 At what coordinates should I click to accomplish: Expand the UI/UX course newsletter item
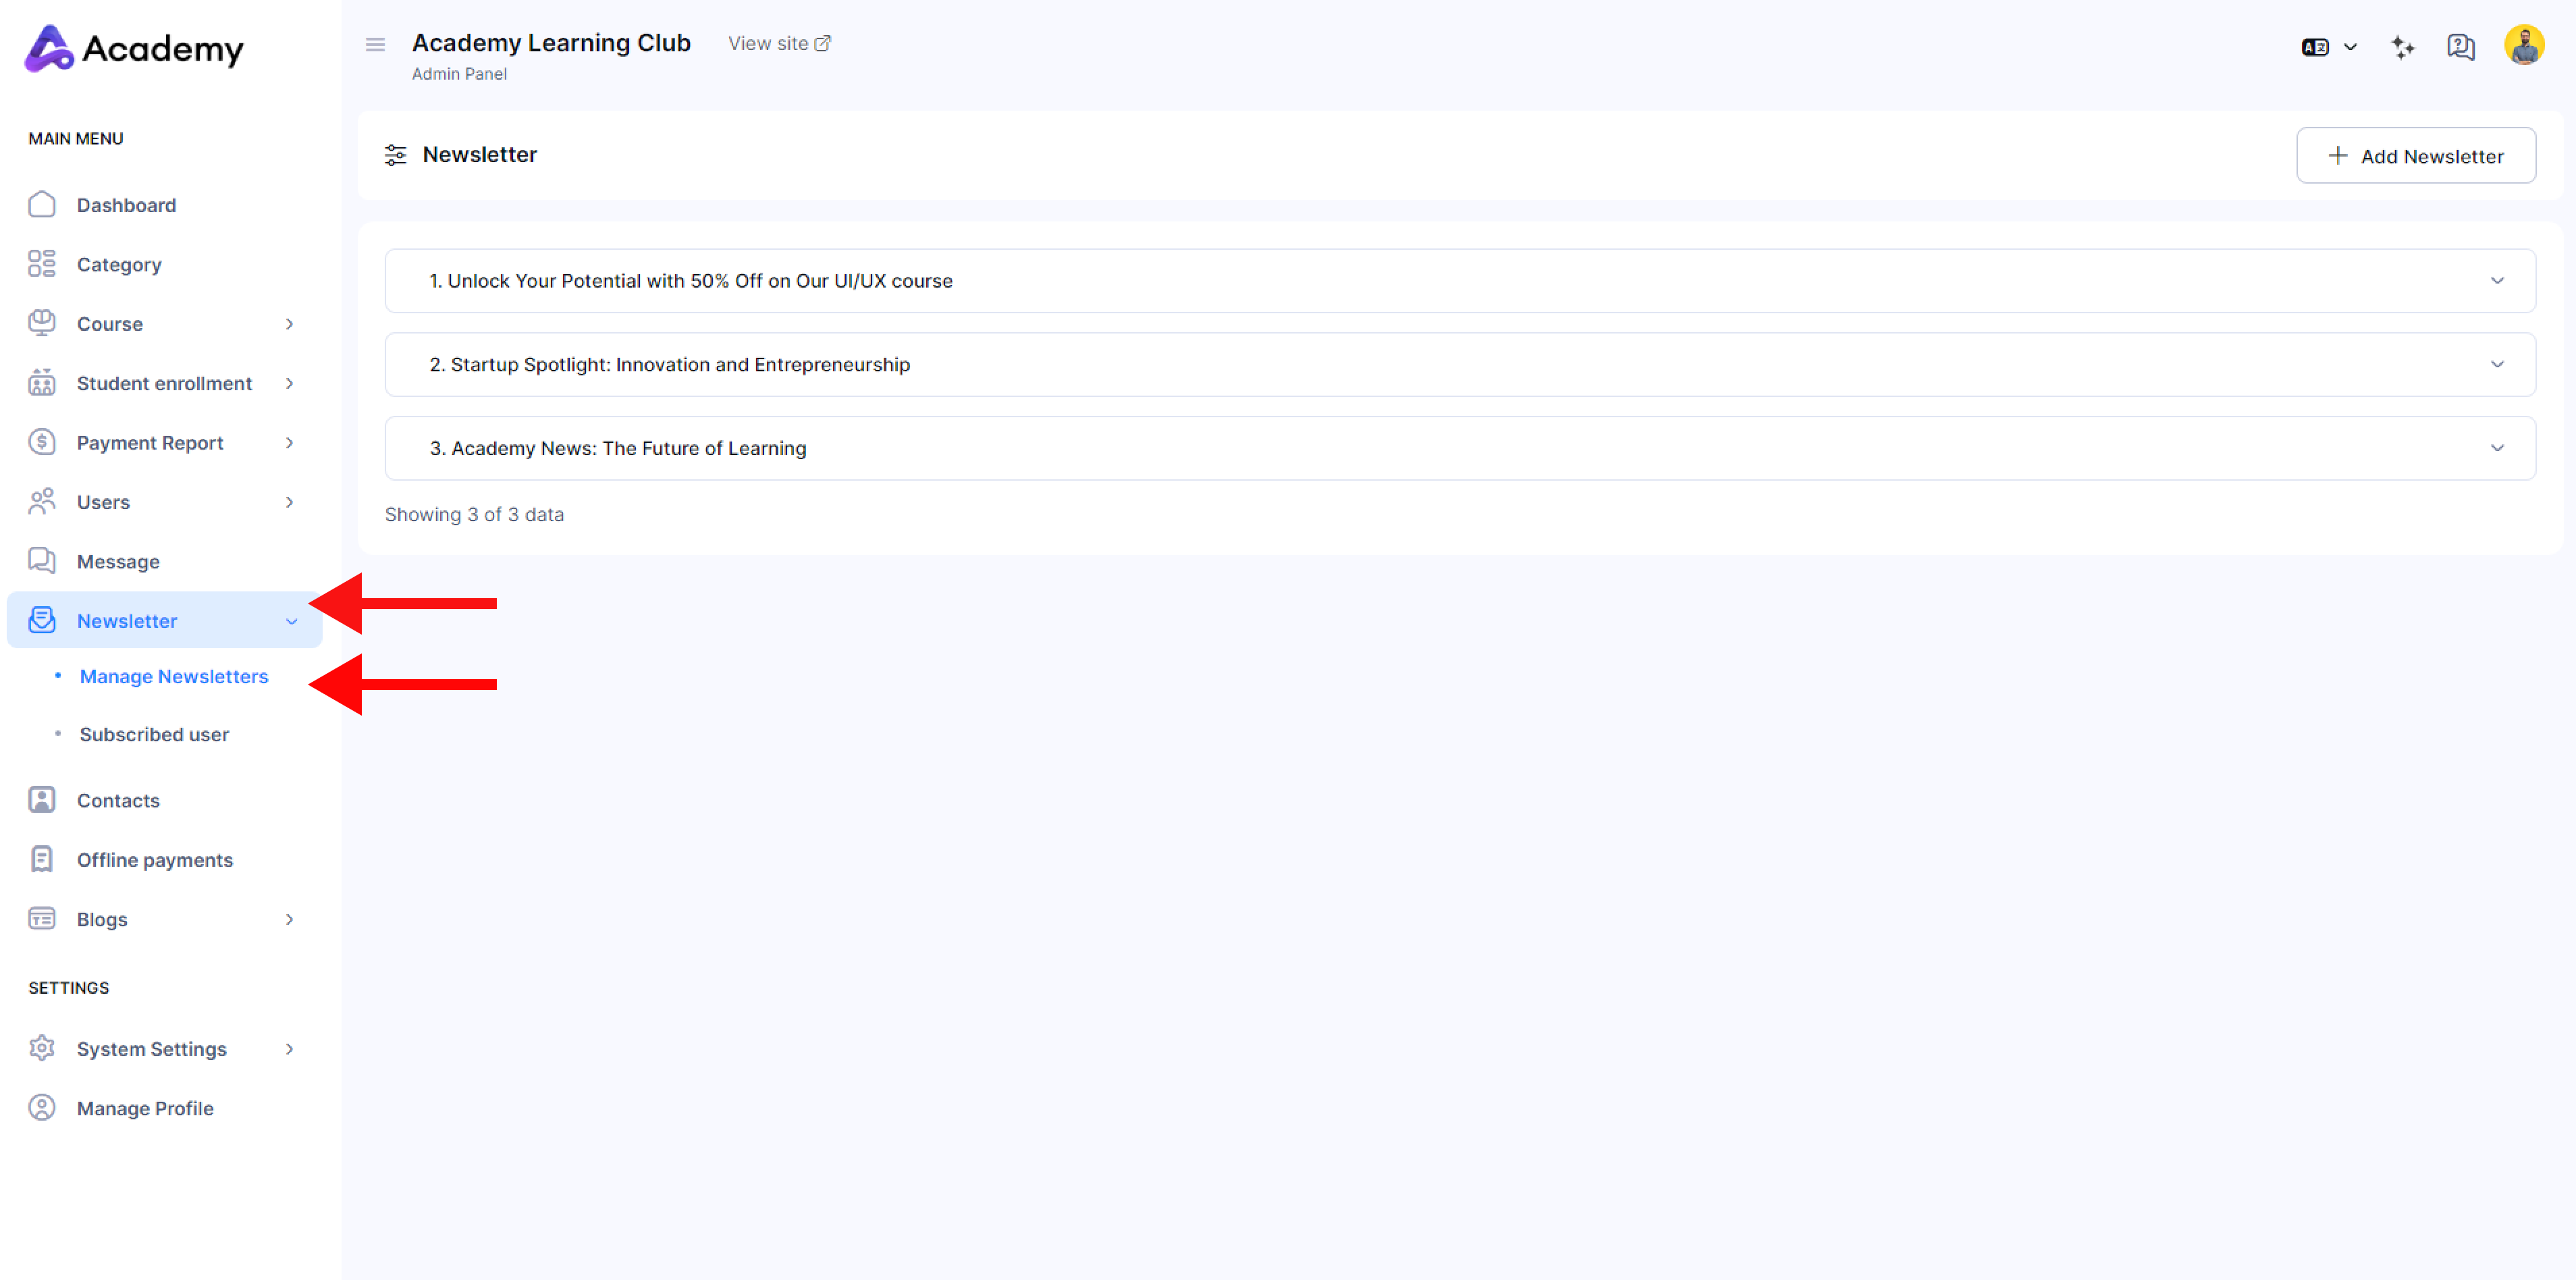2496,281
